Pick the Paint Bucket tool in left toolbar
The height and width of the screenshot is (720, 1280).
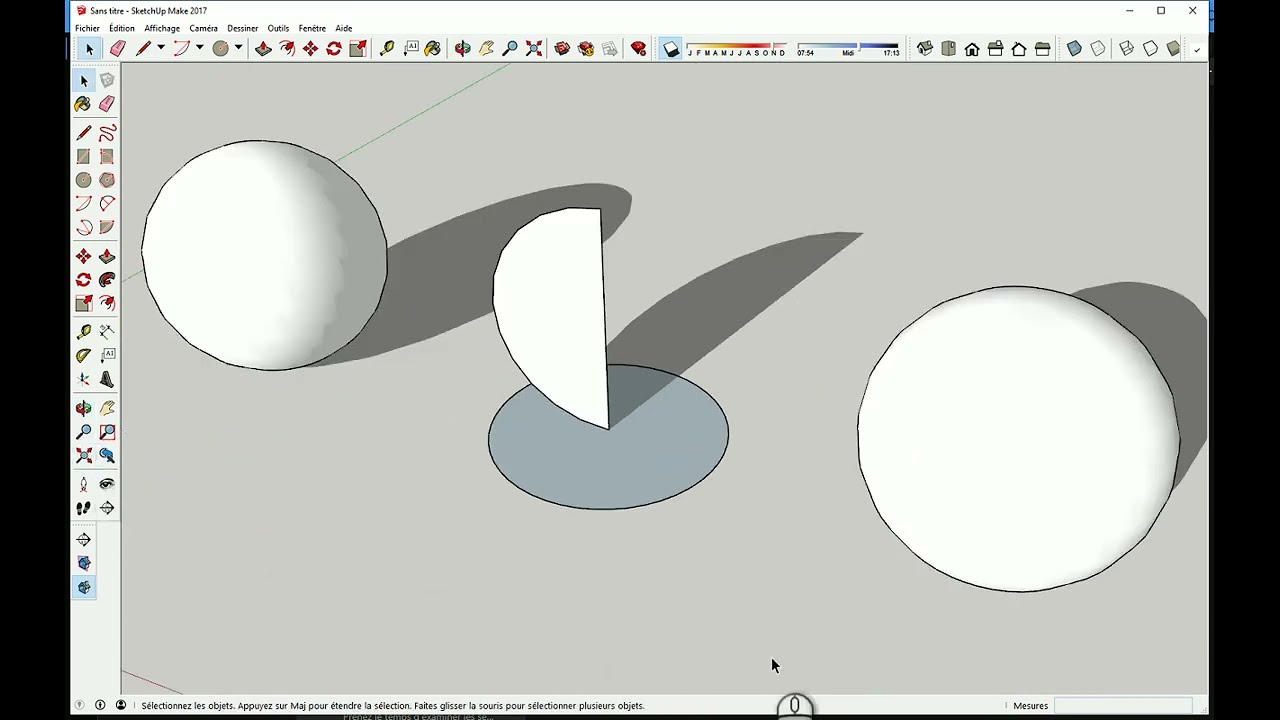83,104
